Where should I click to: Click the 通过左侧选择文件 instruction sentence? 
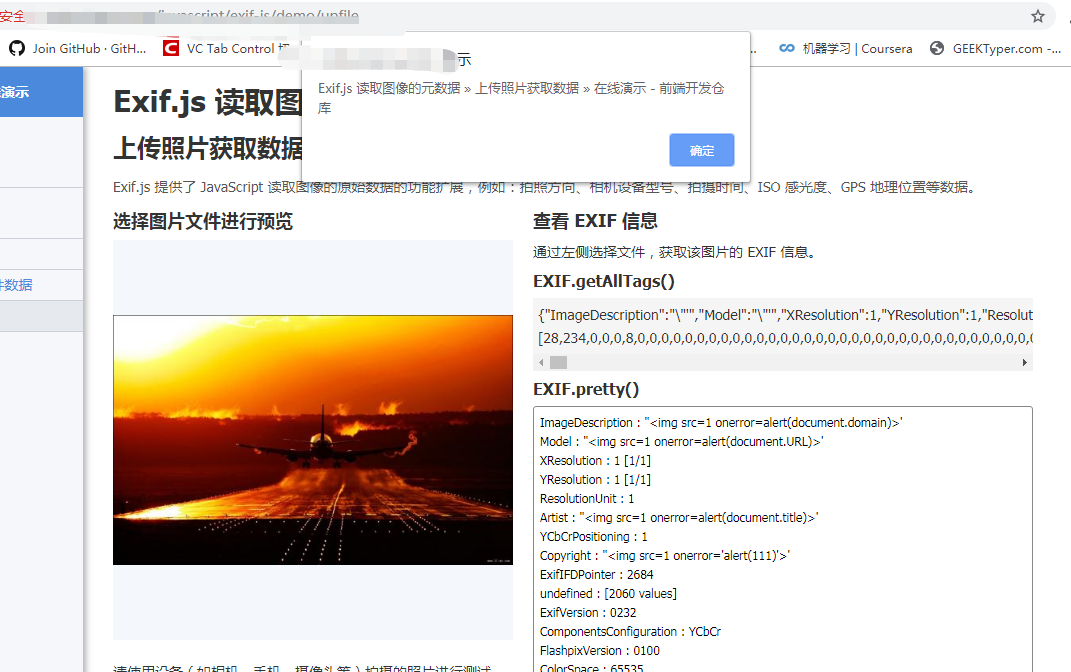[674, 253]
